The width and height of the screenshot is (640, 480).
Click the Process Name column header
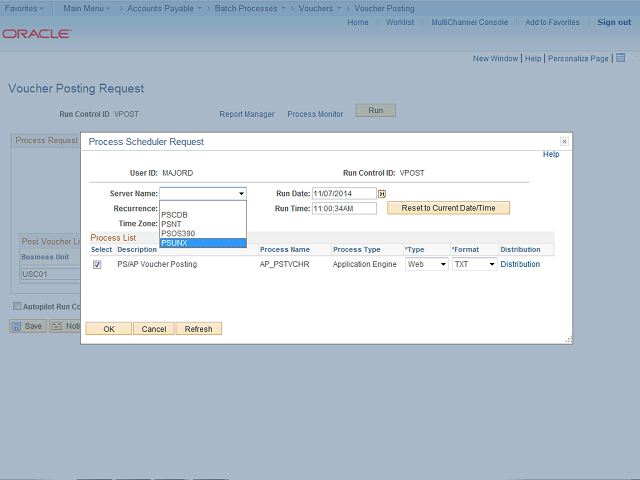285,249
